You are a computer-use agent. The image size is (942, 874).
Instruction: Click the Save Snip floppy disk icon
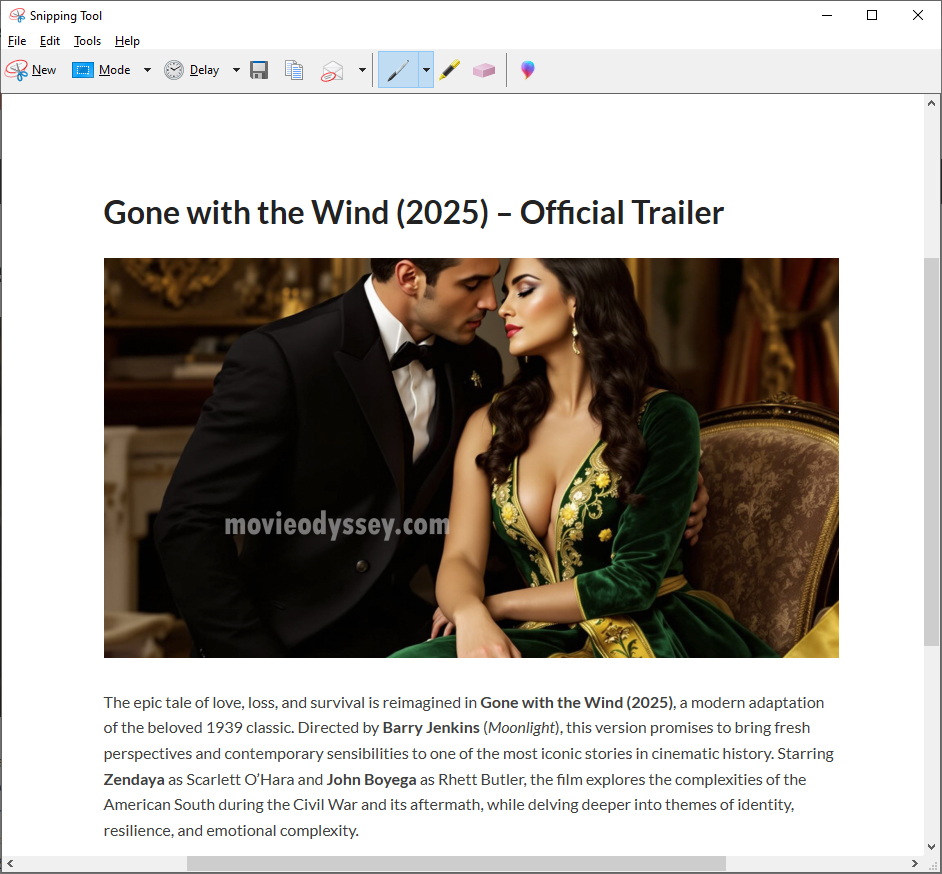coord(259,70)
